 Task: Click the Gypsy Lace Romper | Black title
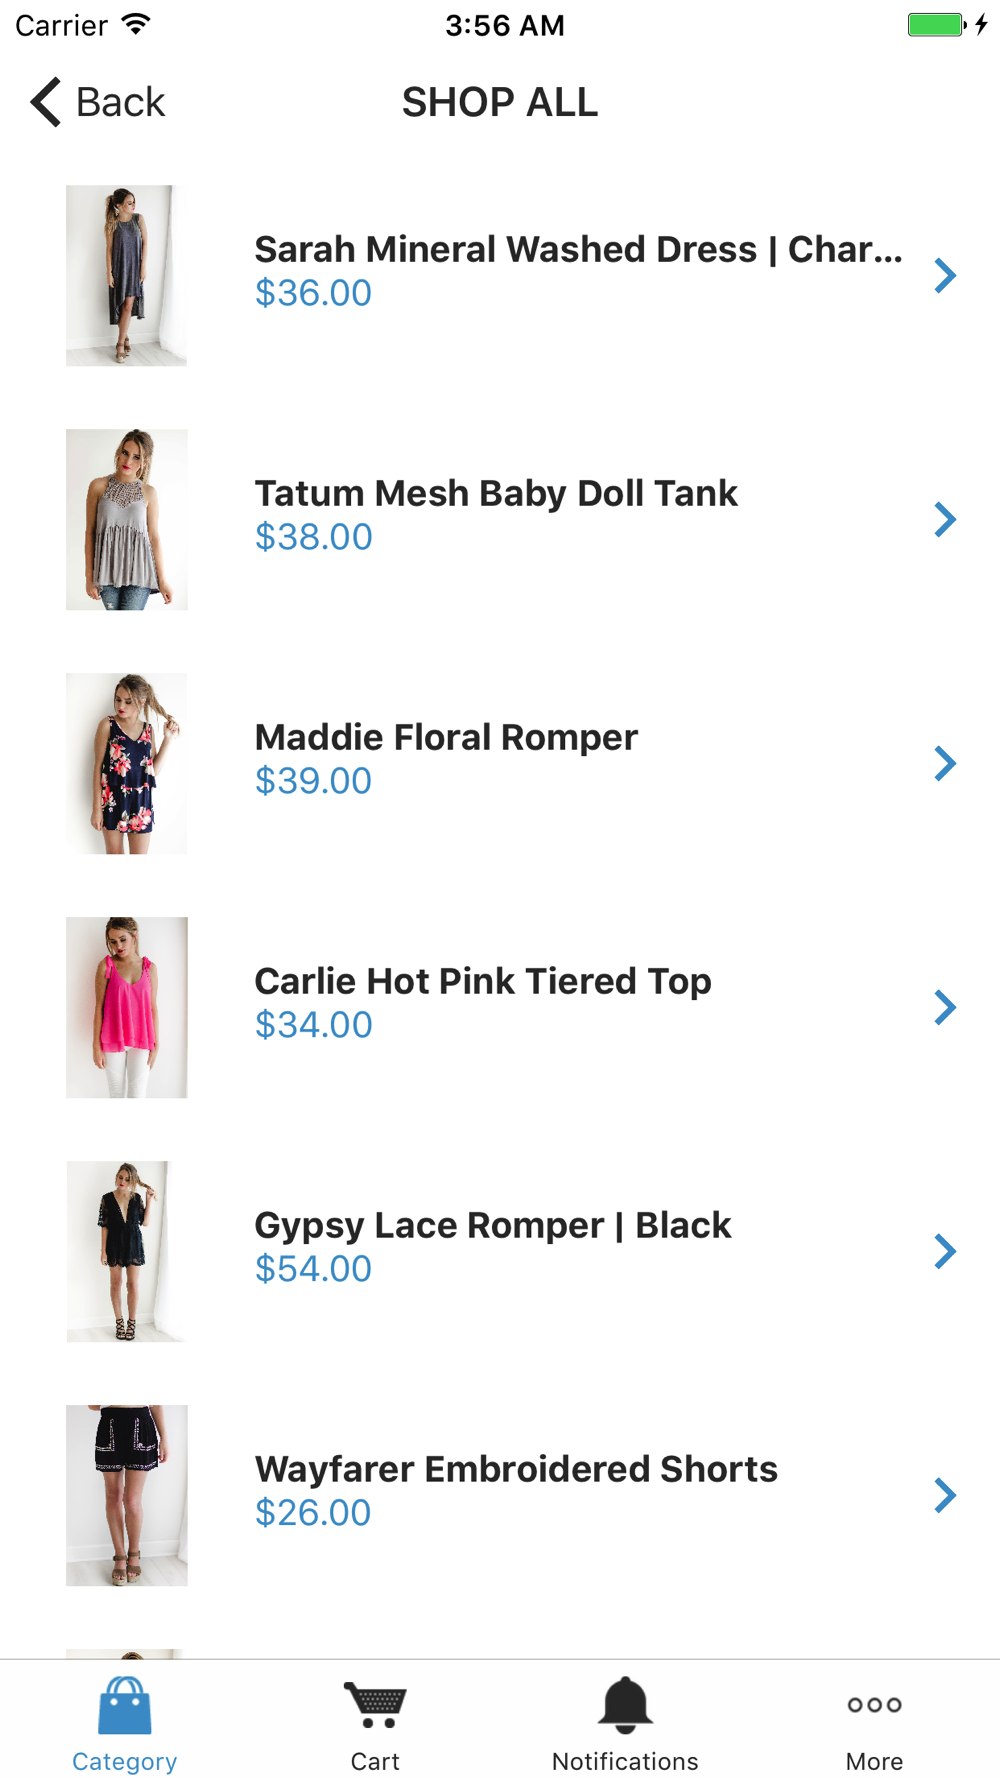click(x=493, y=1225)
